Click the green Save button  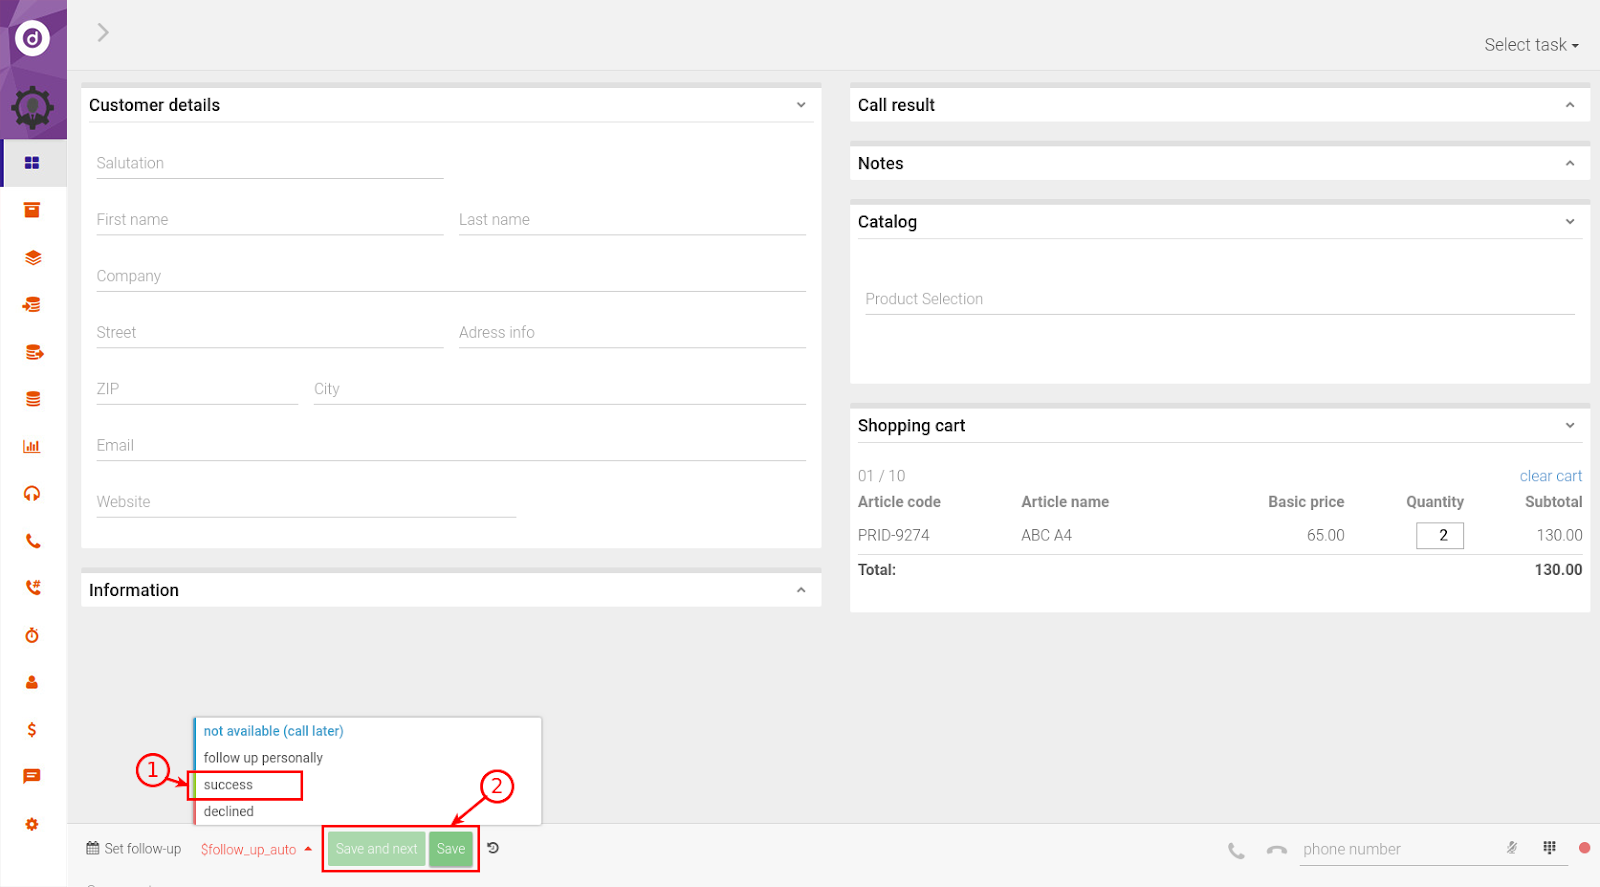pos(450,849)
